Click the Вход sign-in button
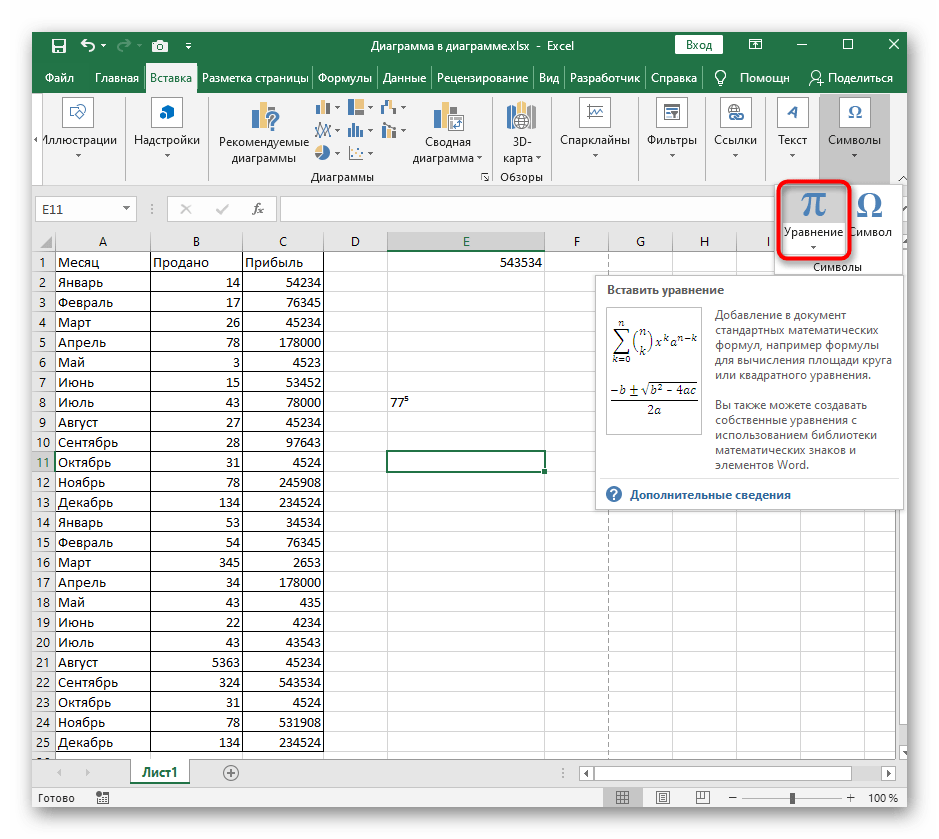The height and width of the screenshot is (839, 939). pyautogui.click(x=699, y=45)
